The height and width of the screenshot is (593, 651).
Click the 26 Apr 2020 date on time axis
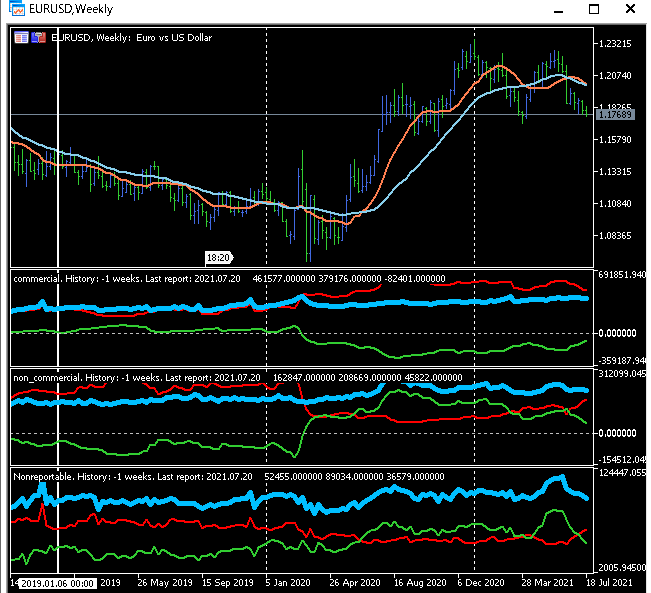pos(355,583)
